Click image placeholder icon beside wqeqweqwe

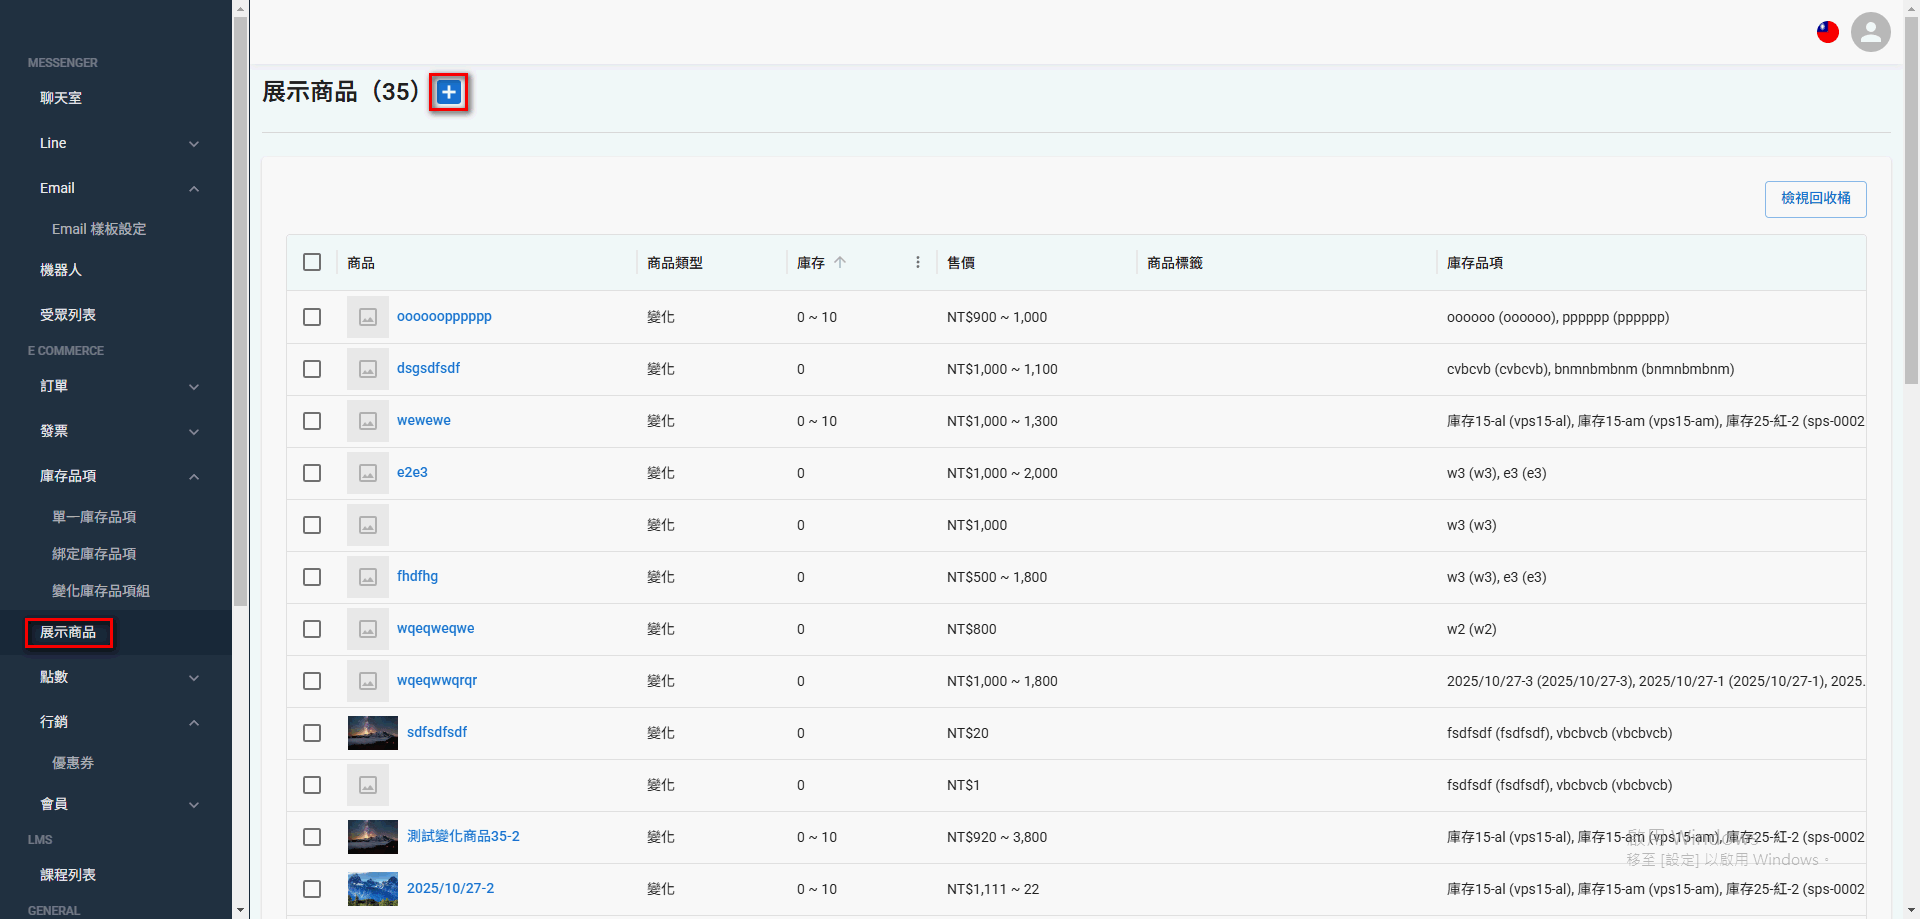[367, 629]
